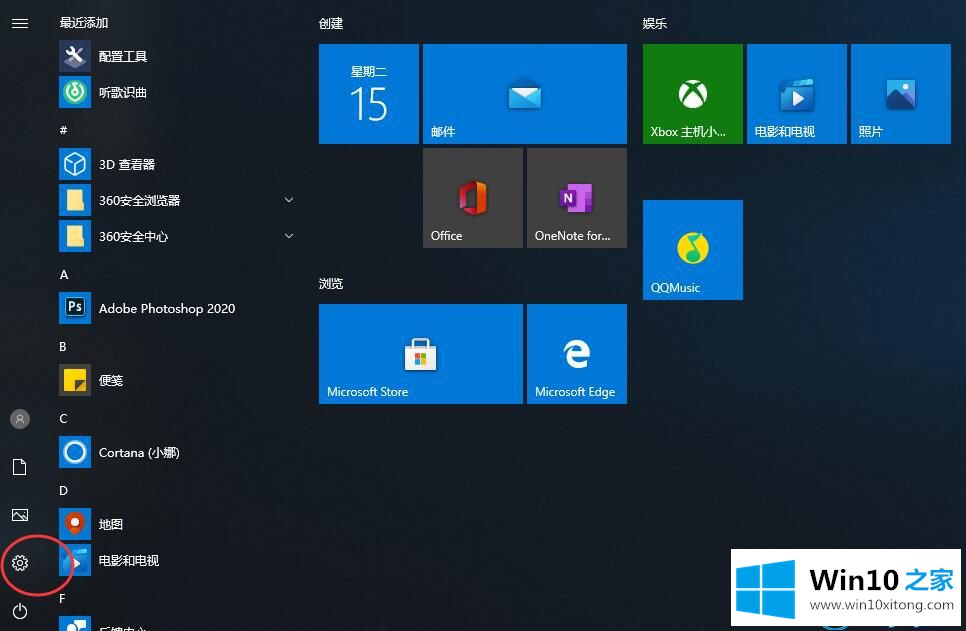Open 地图 maps app
The height and width of the screenshot is (631, 966).
(x=177, y=524)
